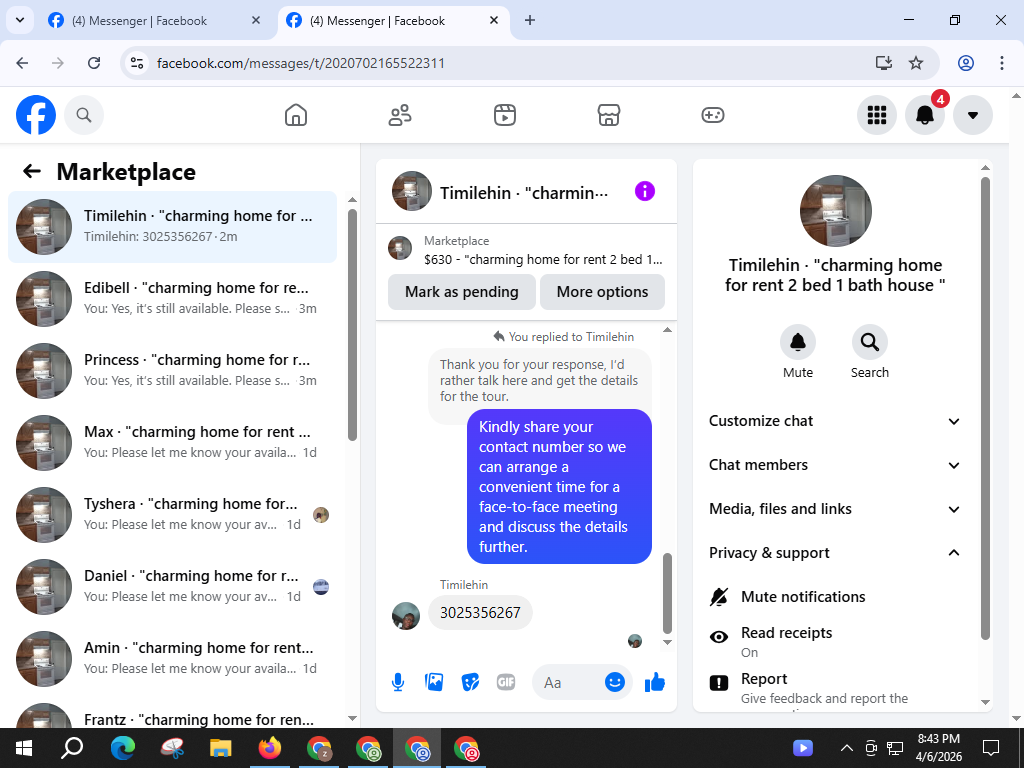Search in conversation magnifier icon
Screen dimensions: 1024x768
tap(870, 342)
